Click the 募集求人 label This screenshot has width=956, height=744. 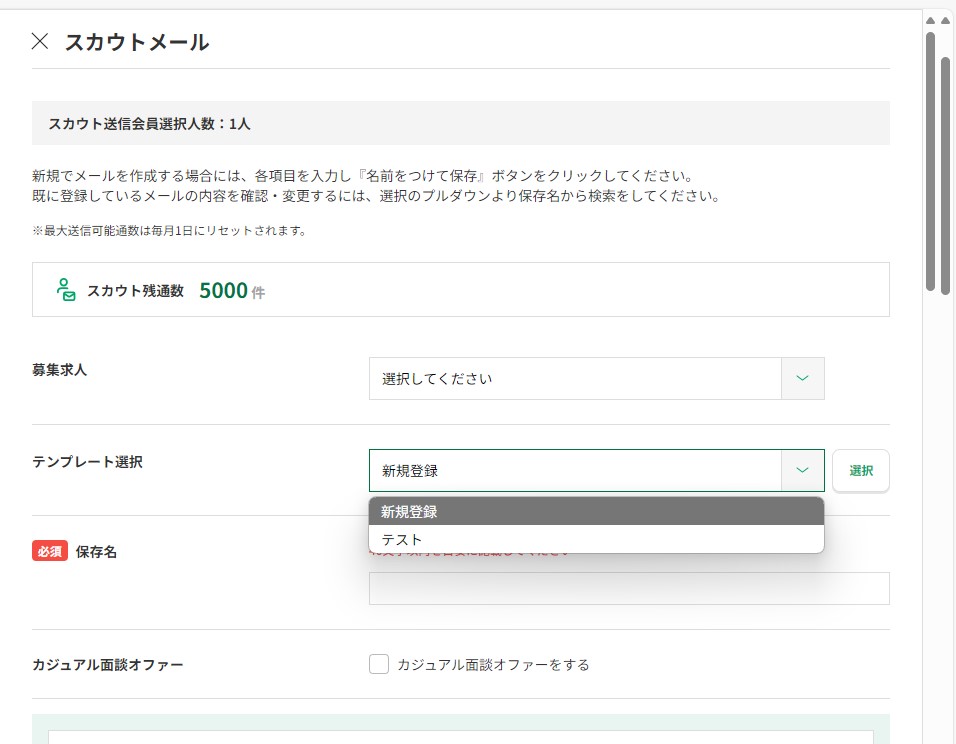point(60,370)
